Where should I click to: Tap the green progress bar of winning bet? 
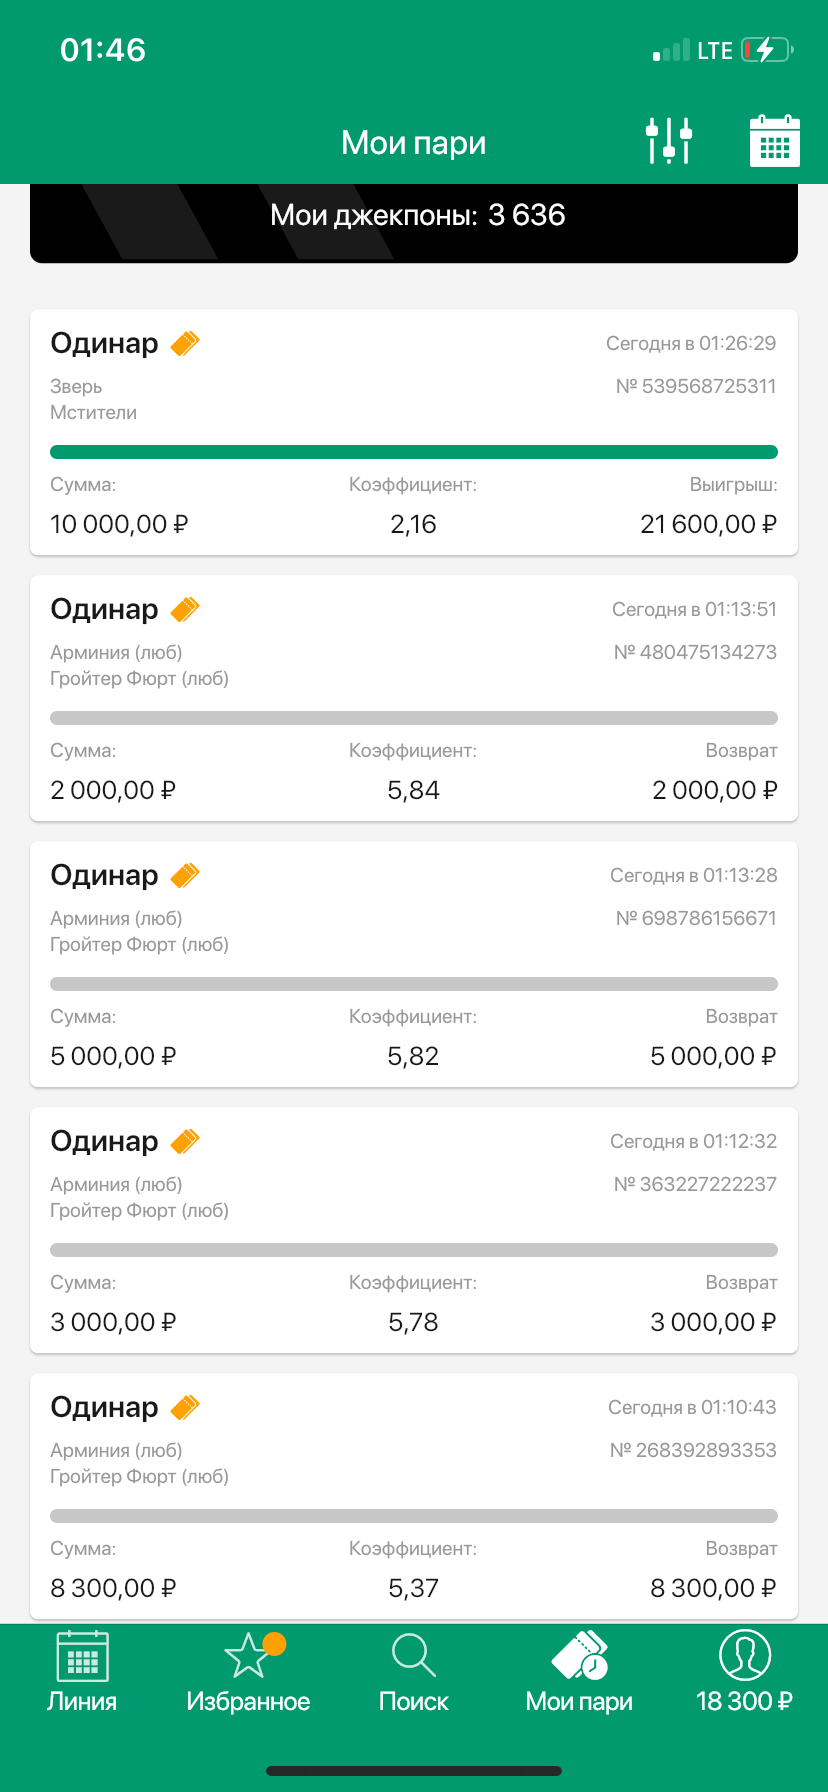click(414, 452)
